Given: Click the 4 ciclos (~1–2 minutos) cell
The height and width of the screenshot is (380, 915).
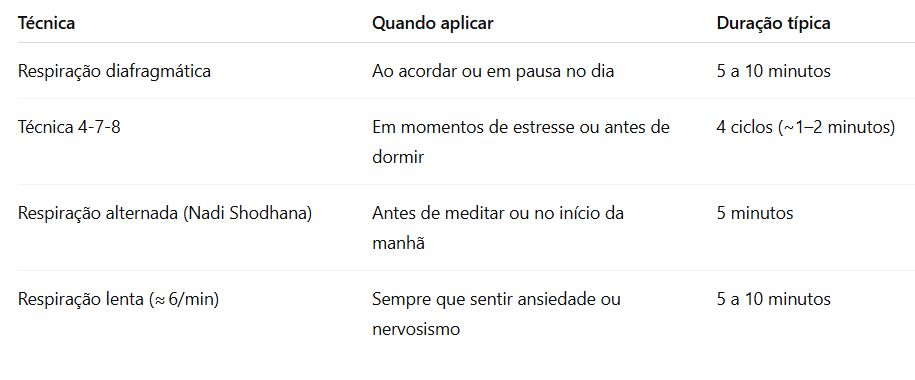Looking at the screenshot, I should pyautogui.click(x=806, y=127).
